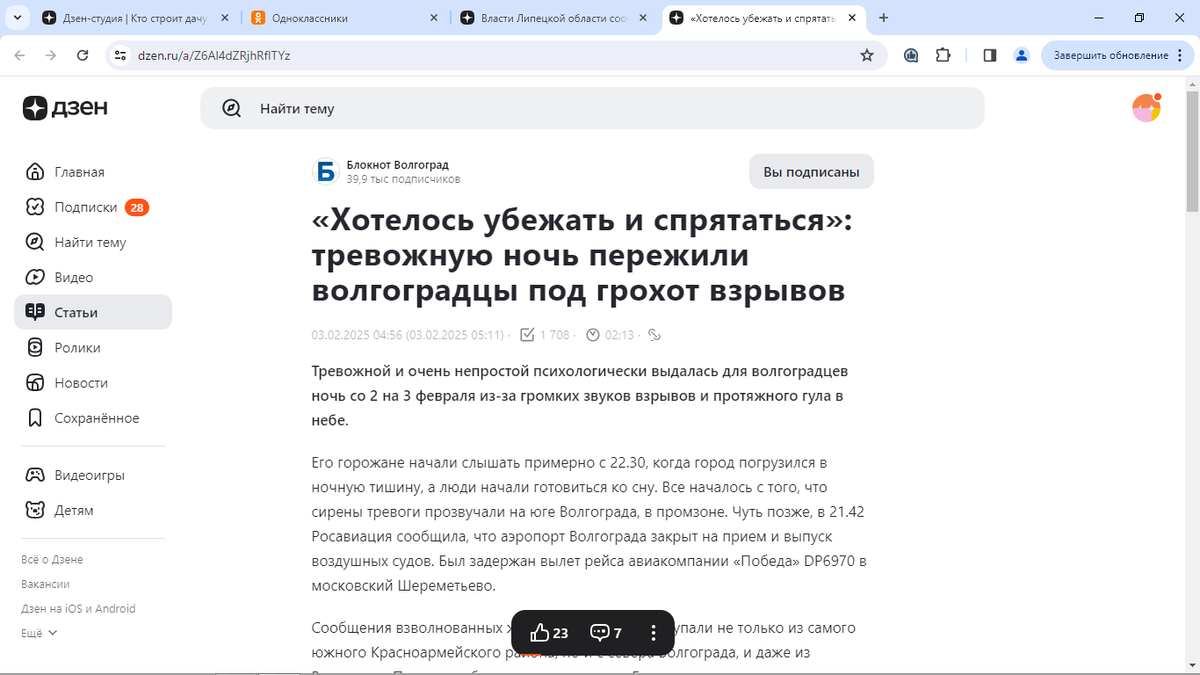This screenshot has height=675, width=1200.
Task: Like the article with thumbs up
Action: (540, 633)
